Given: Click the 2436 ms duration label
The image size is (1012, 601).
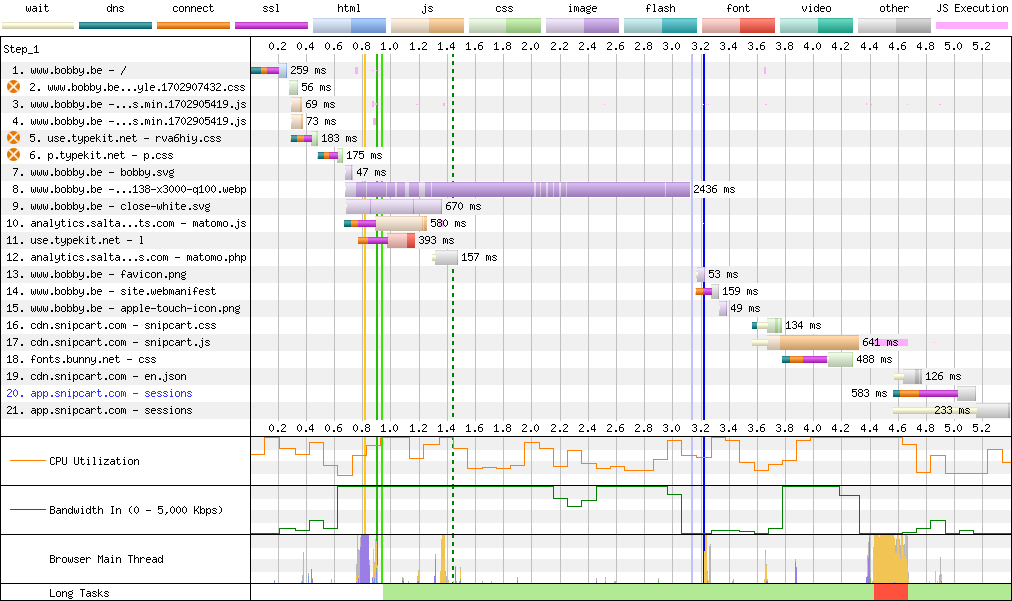Looking at the screenshot, I should pyautogui.click(x=714, y=189).
